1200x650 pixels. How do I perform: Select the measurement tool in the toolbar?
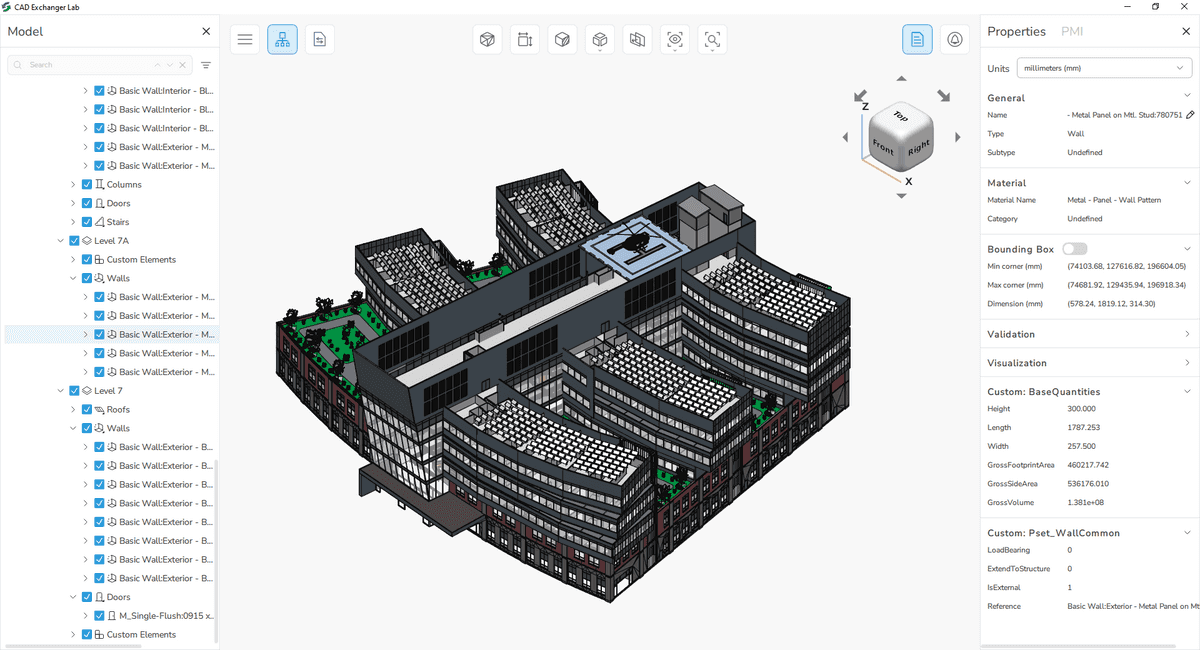[524, 39]
